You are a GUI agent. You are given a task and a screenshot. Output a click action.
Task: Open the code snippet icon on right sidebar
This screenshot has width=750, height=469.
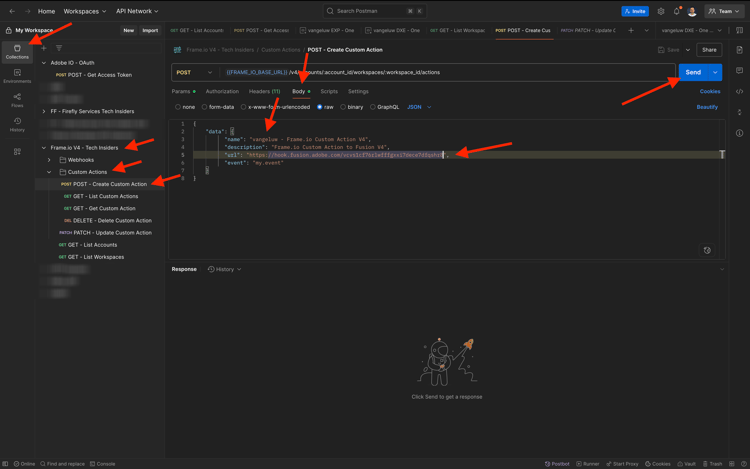(x=740, y=91)
